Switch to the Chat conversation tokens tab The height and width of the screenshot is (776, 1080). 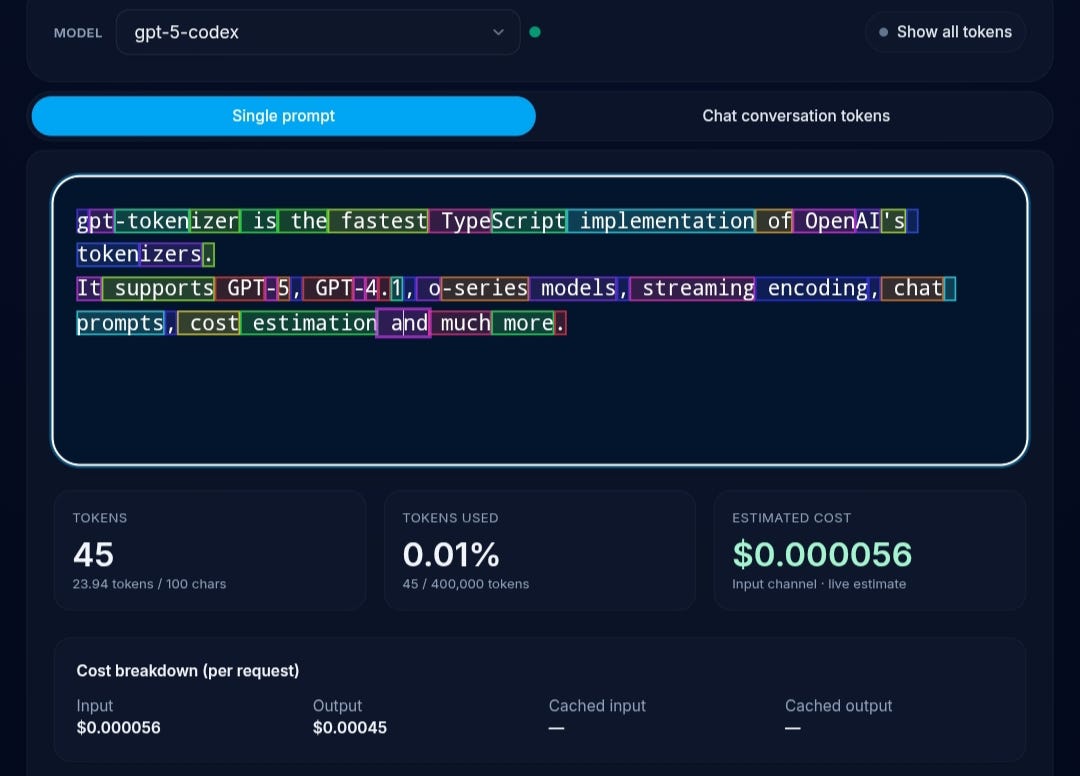(796, 115)
